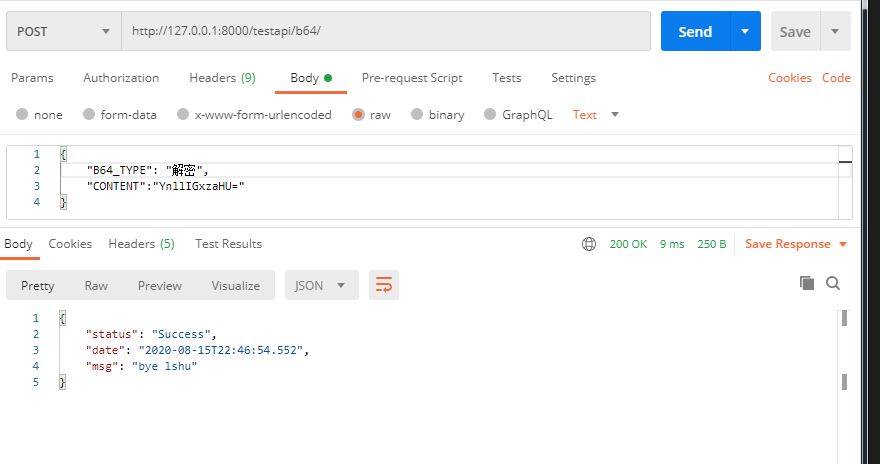The height and width of the screenshot is (464, 880).
Task: Select the binary body radio button
Action: point(416,114)
